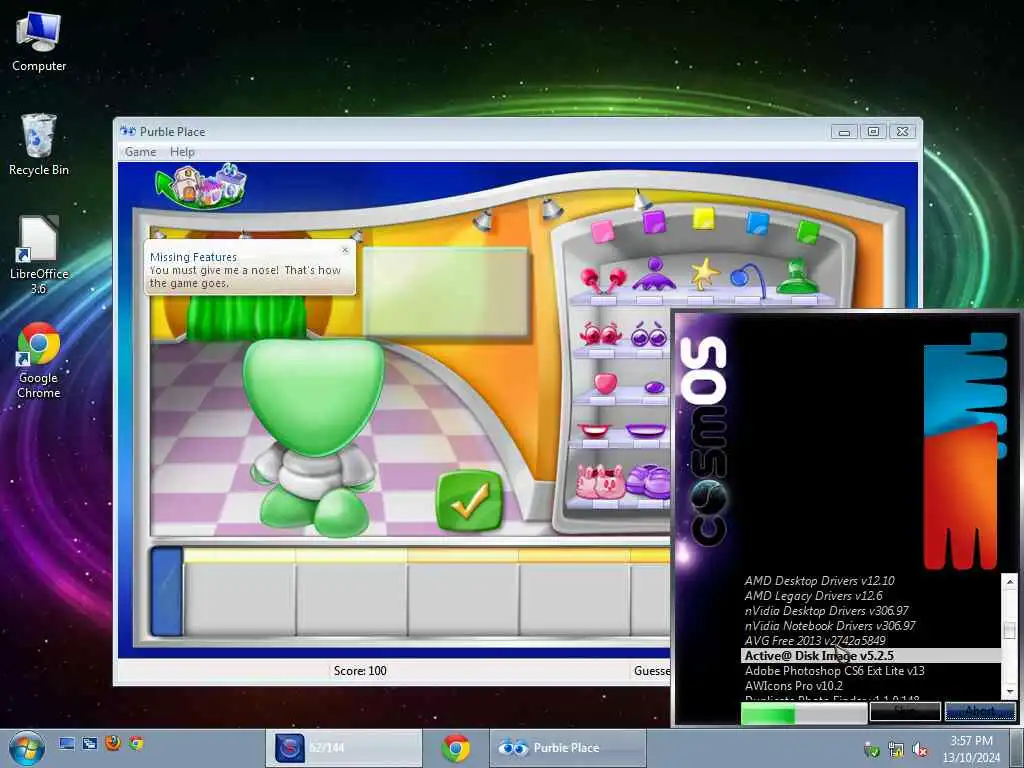1024x768 pixels.
Task: Click the dark button beside About
Action: tap(905, 711)
